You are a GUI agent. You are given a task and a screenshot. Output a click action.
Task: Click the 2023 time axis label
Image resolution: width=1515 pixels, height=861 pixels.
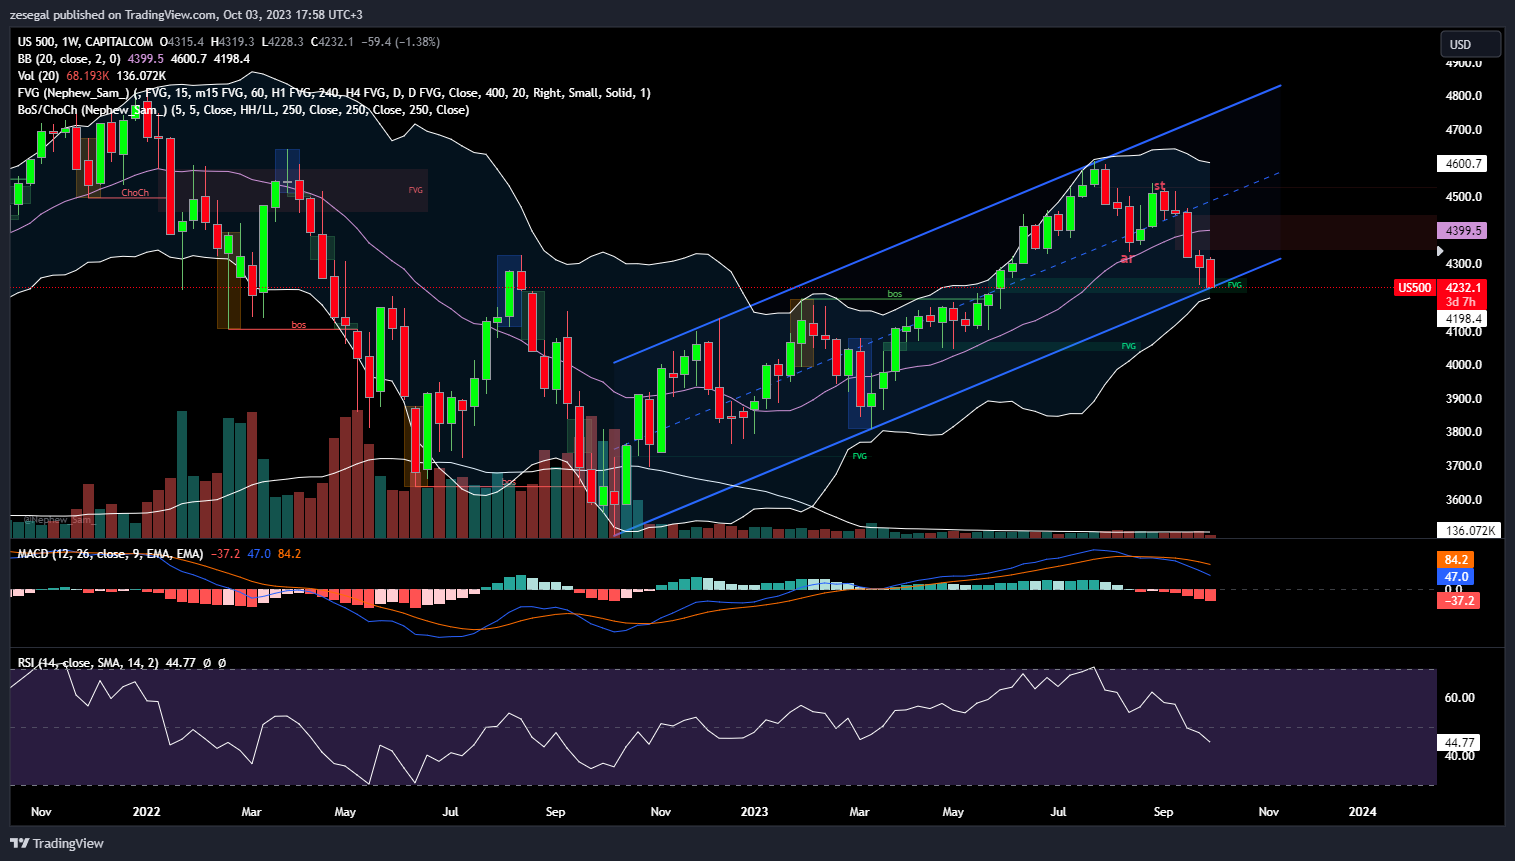click(754, 812)
